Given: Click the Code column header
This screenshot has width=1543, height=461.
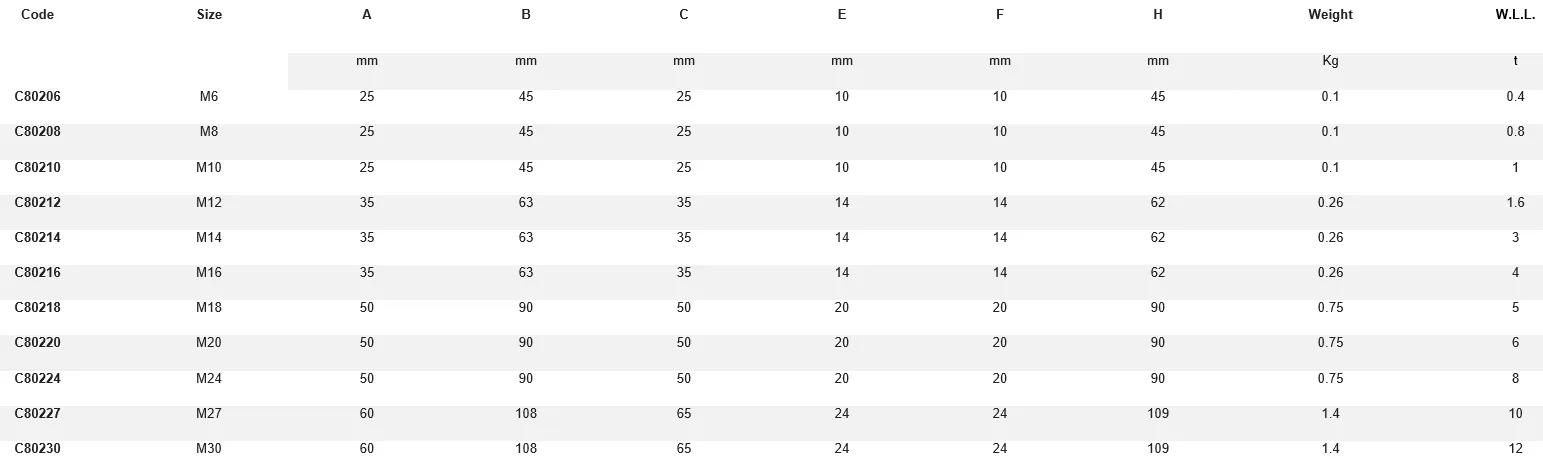Looking at the screenshot, I should tap(37, 15).
